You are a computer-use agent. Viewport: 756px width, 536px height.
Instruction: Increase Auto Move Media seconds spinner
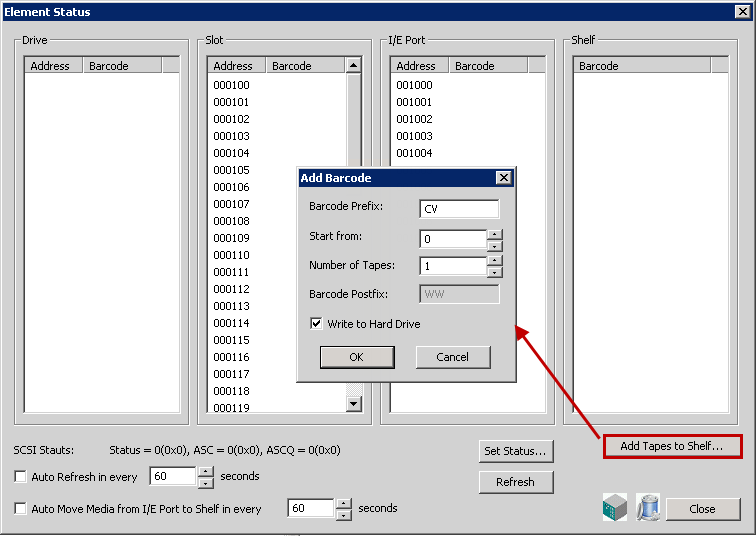(x=343, y=504)
